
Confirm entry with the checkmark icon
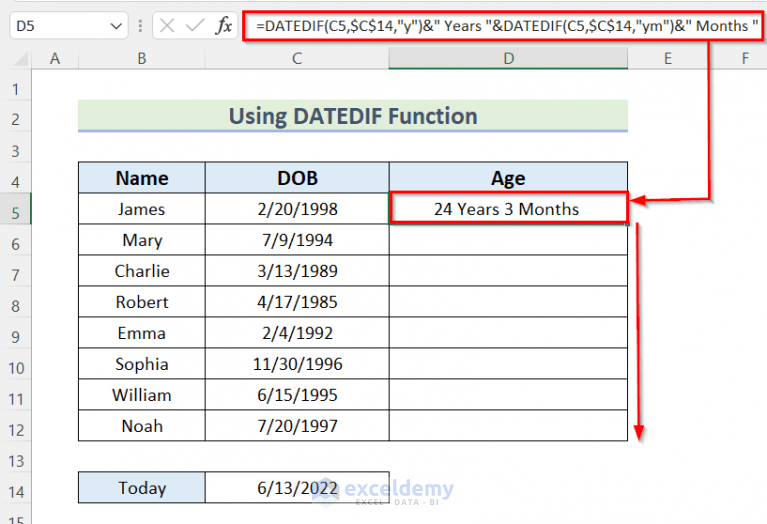click(x=195, y=25)
